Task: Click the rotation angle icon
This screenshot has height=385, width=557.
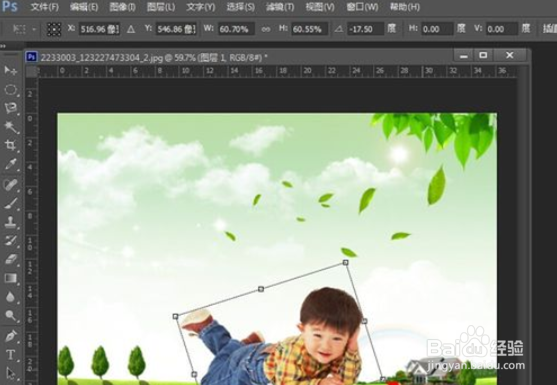Action: pos(339,29)
